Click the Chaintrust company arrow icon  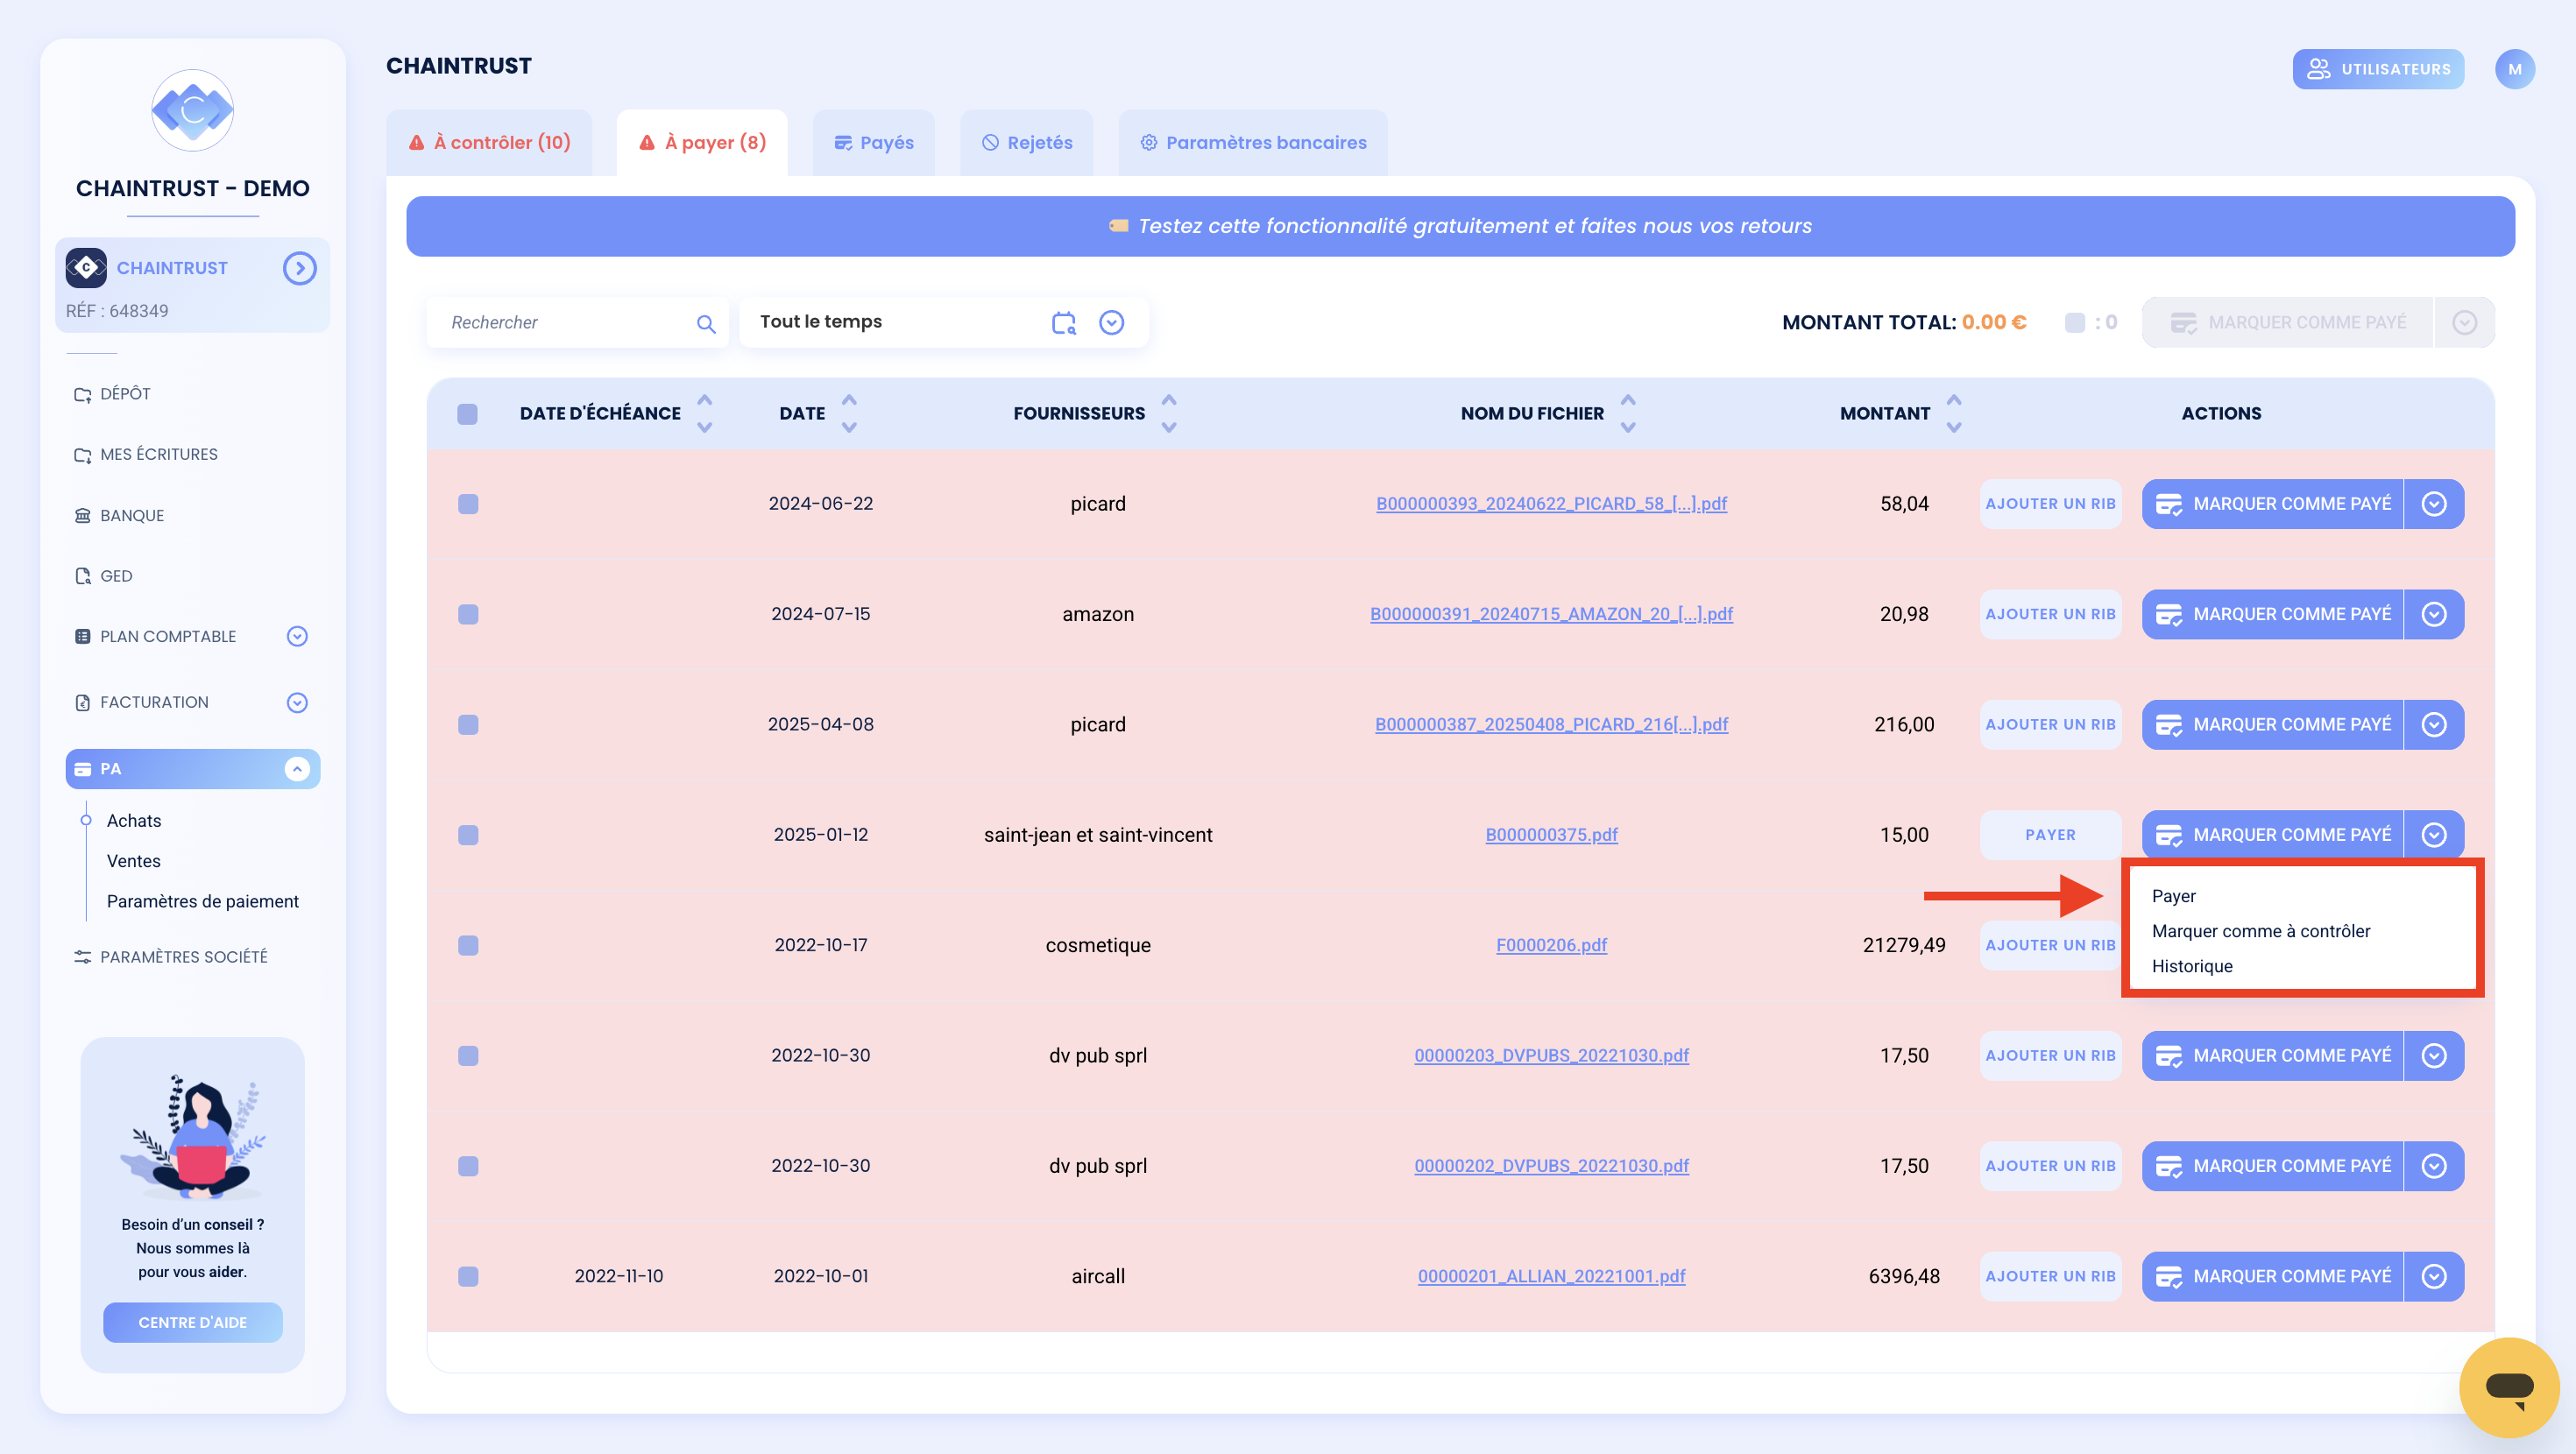tap(299, 268)
